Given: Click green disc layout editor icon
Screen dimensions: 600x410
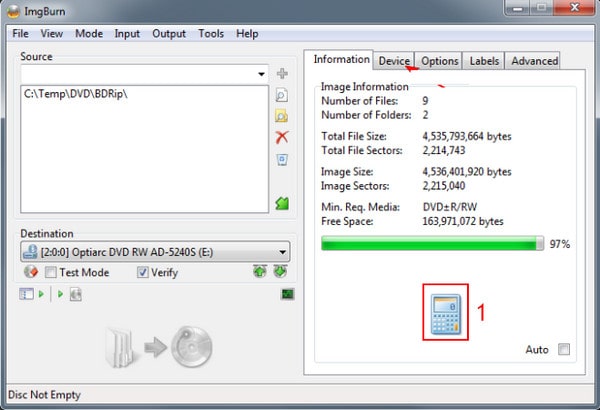Looking at the screenshot, I should click(282, 203).
